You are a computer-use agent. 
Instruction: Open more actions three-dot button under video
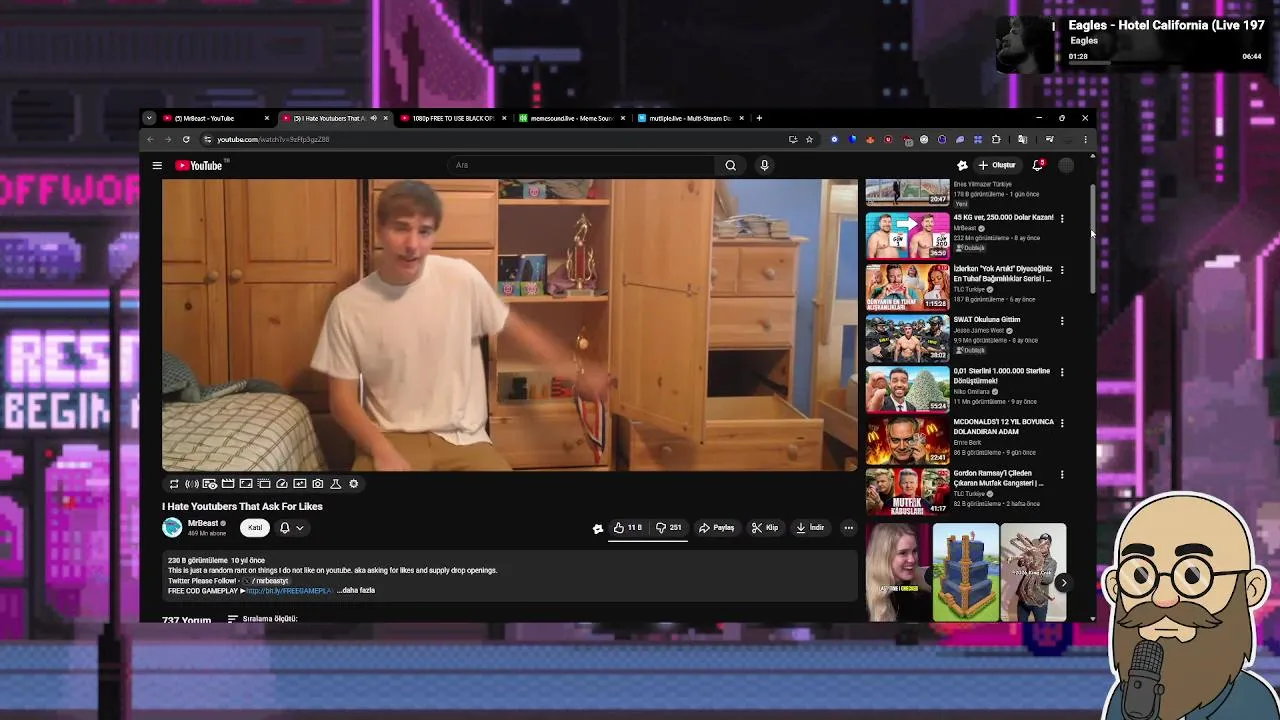click(x=848, y=528)
